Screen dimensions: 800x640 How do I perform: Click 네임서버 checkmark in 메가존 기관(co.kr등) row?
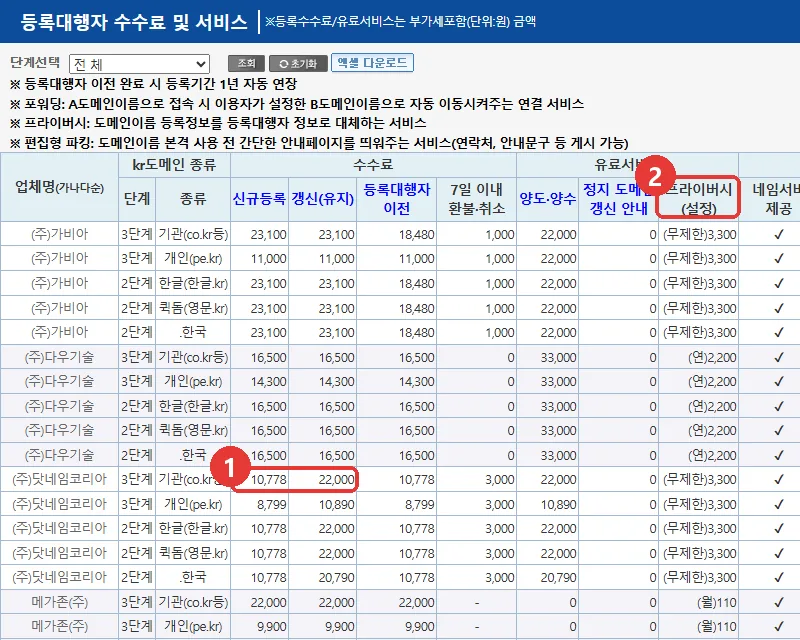(778, 602)
